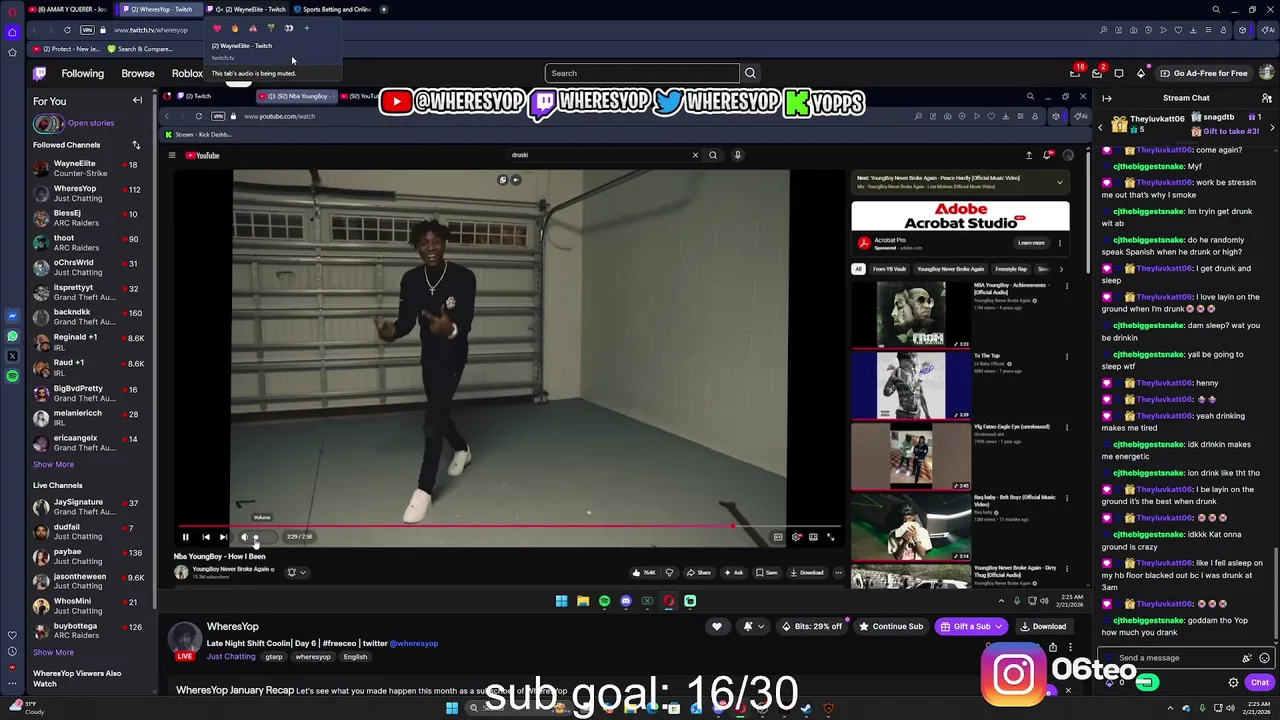
Task: Open the Browse tab
Action: coord(138,73)
